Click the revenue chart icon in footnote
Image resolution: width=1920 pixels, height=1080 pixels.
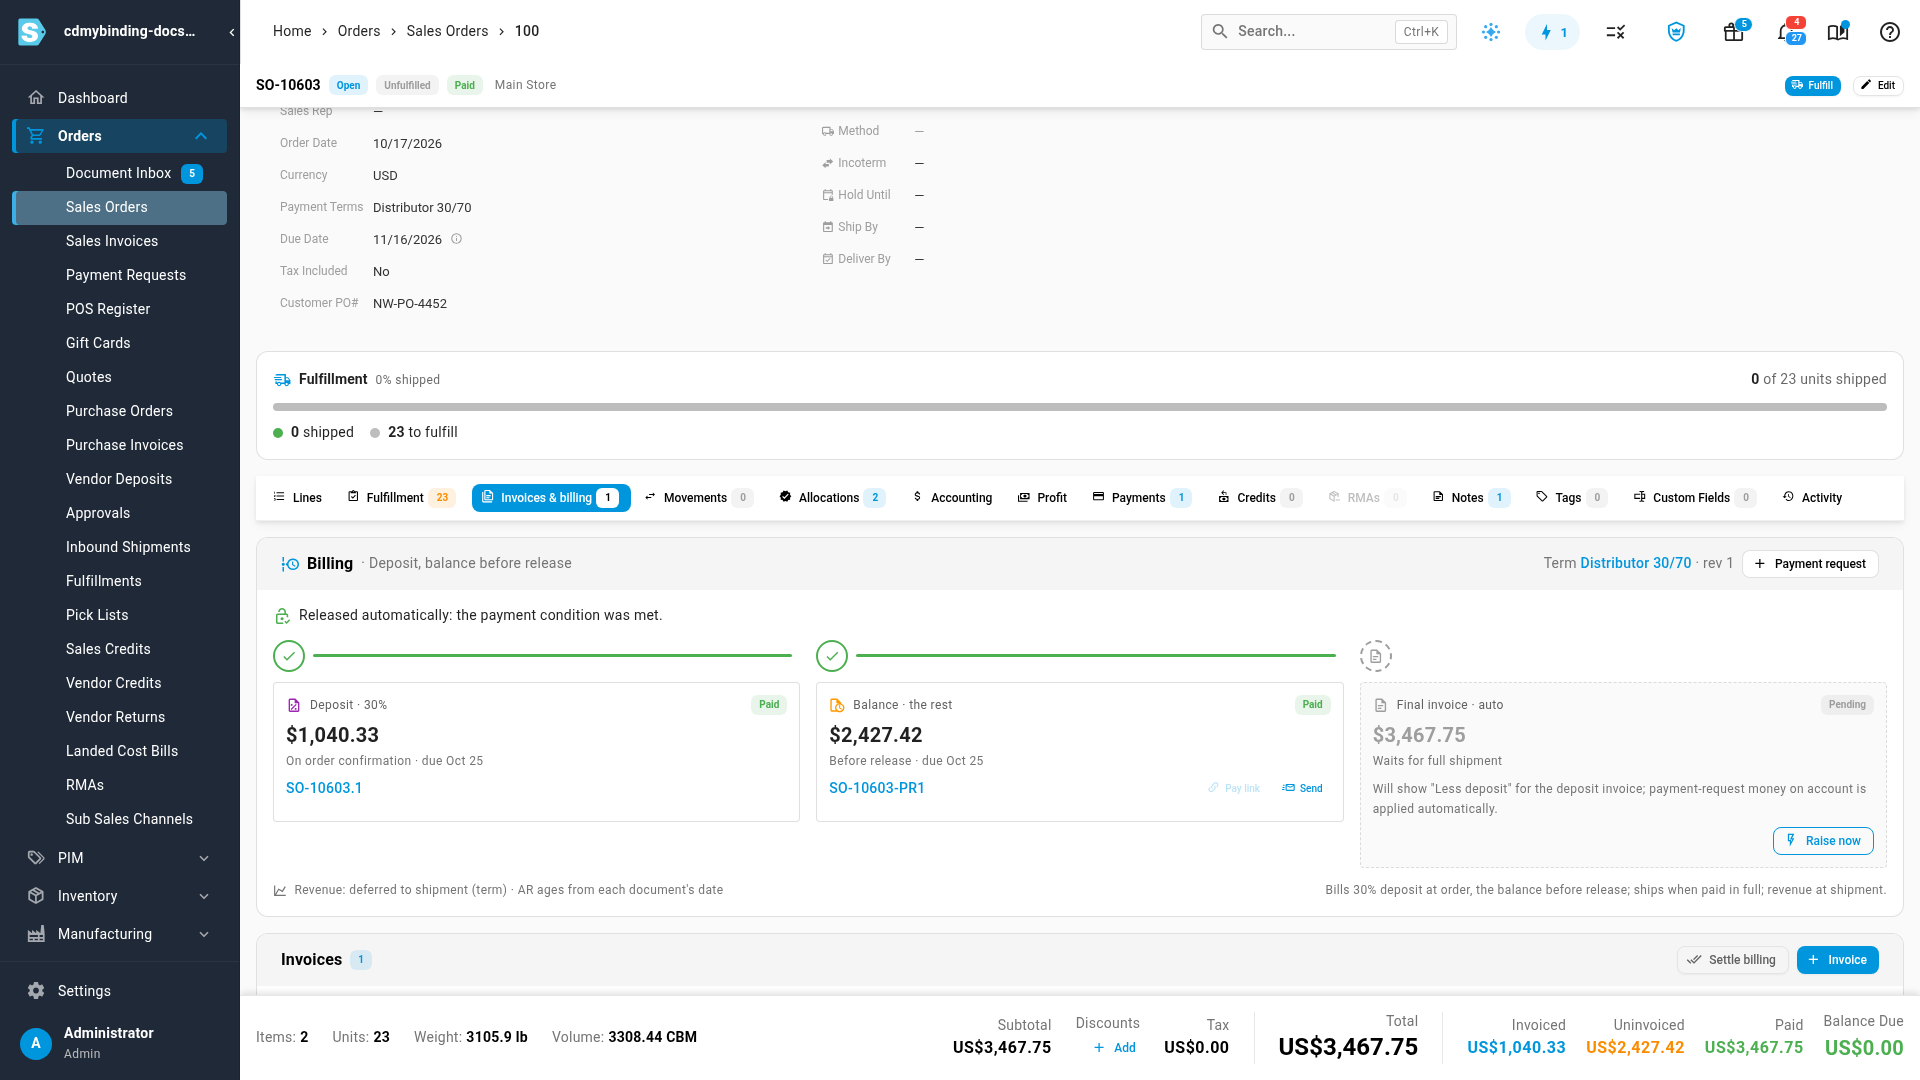tap(280, 890)
